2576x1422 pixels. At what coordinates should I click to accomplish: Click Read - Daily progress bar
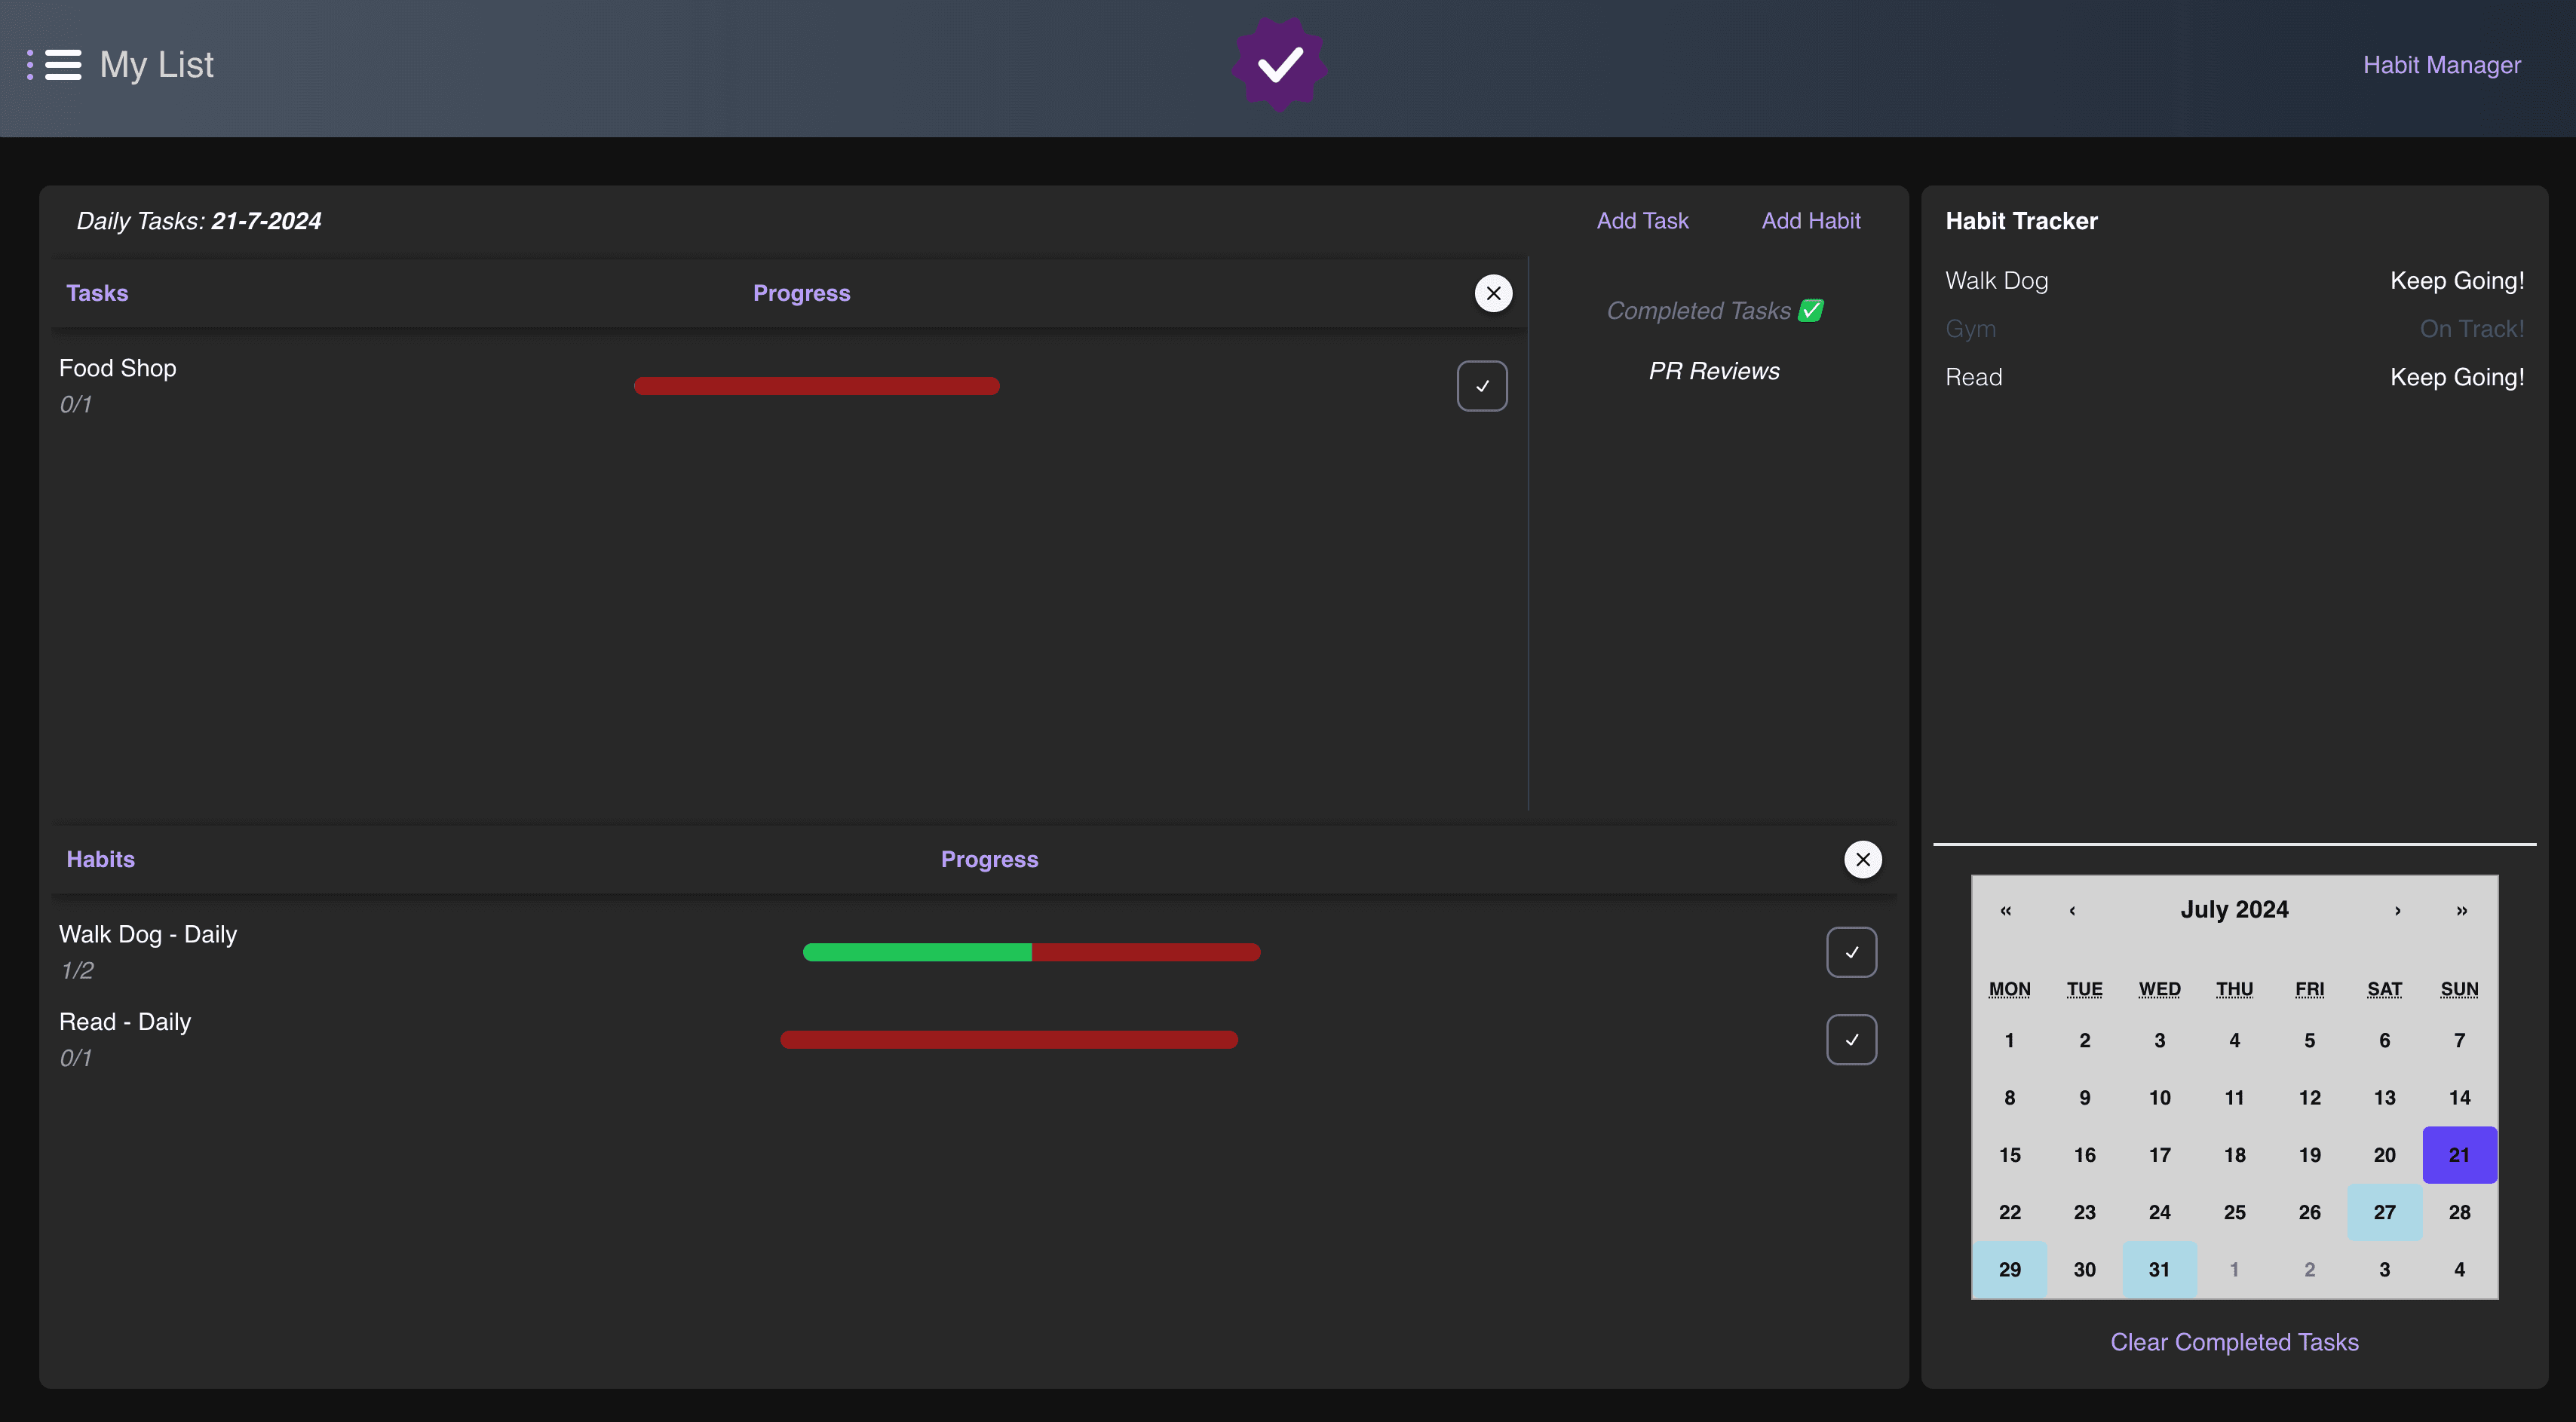(1009, 1040)
